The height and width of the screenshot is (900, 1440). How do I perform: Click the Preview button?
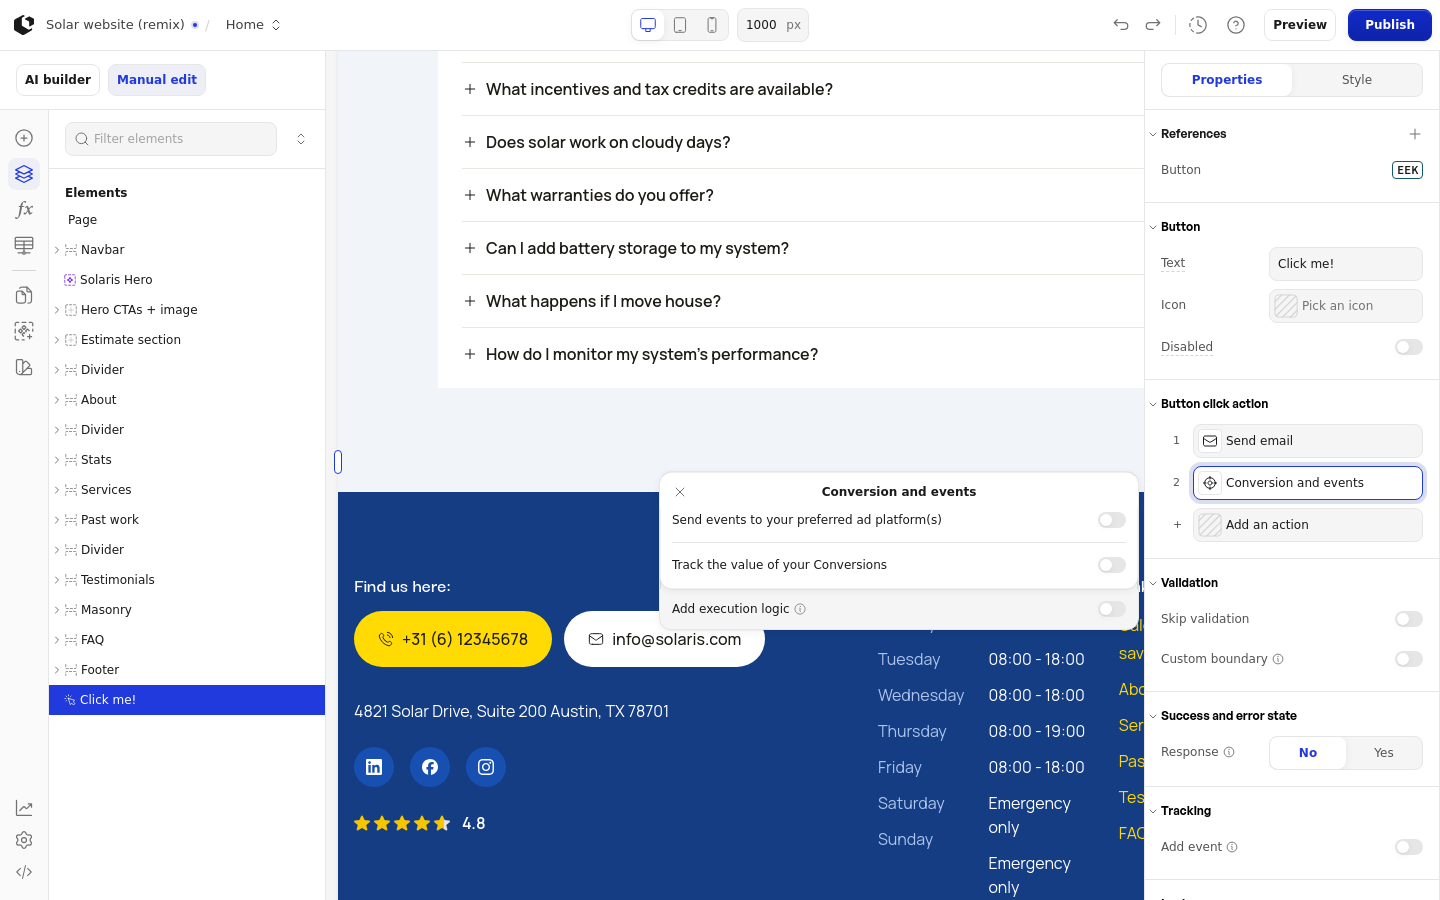pos(1300,25)
